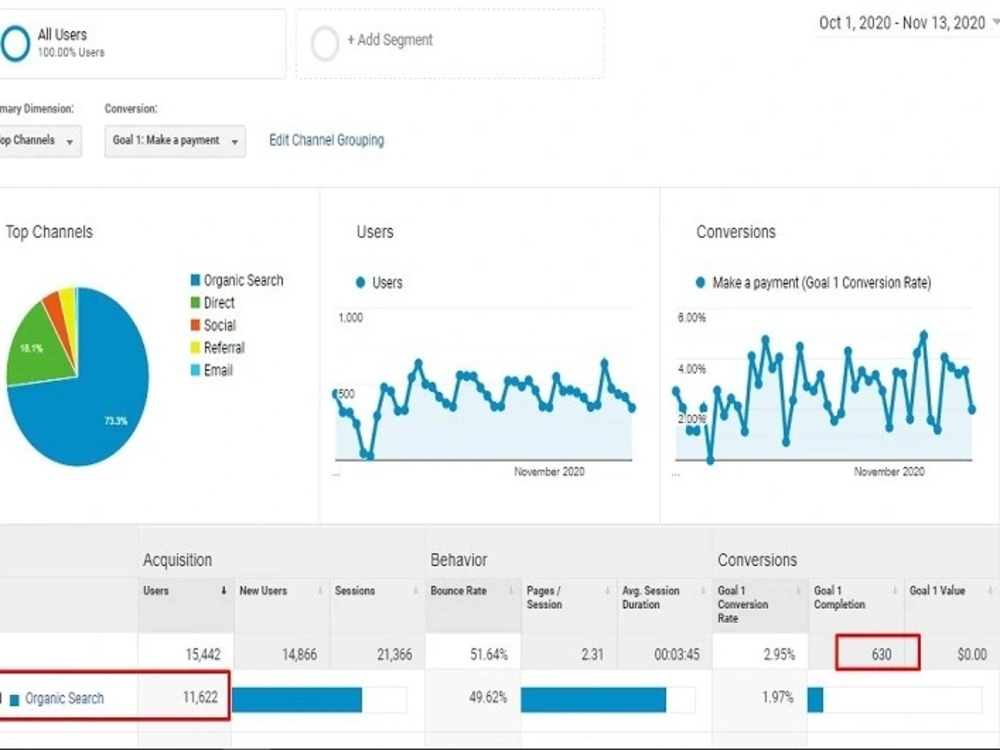Click the Conversions chart title

point(736,232)
